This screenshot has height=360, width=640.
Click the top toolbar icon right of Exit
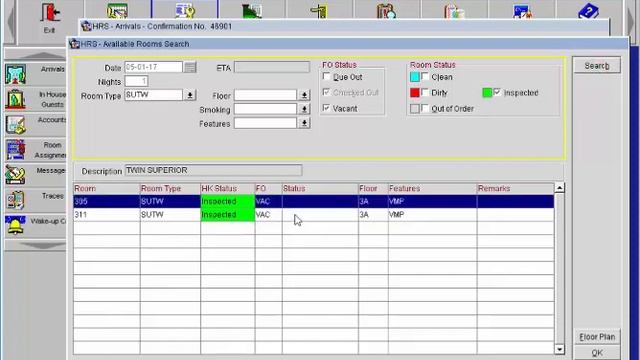(117, 11)
